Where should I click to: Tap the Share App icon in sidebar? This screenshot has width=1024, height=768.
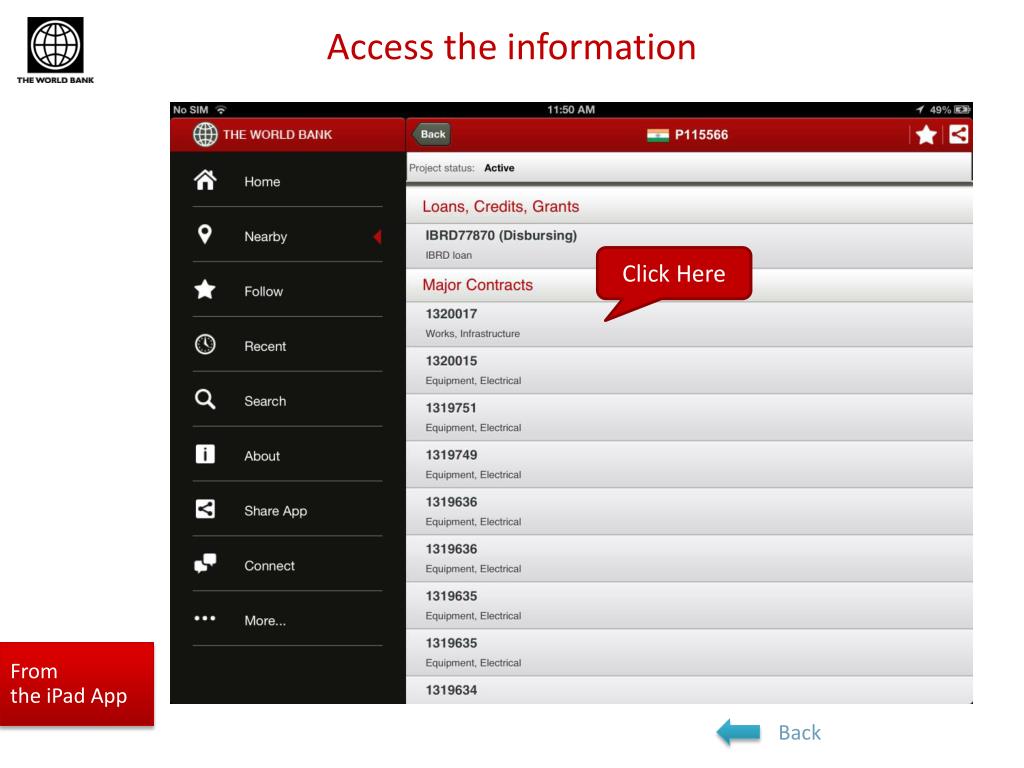[205, 509]
